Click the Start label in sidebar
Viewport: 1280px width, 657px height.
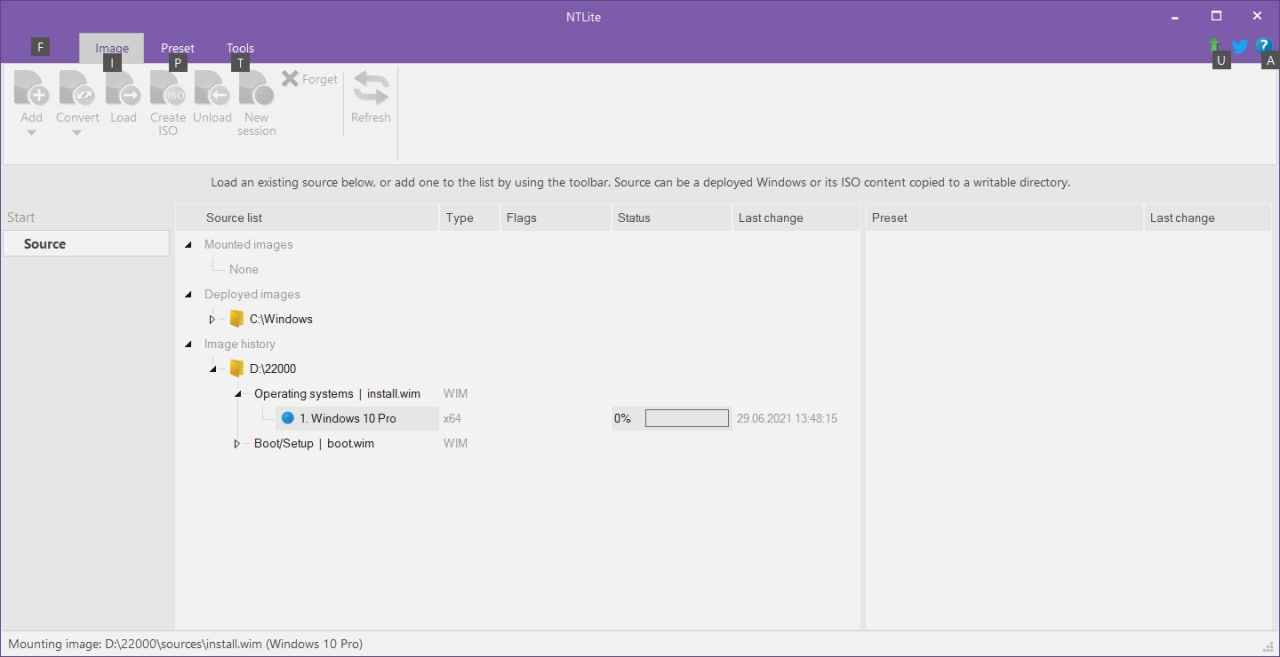point(21,217)
